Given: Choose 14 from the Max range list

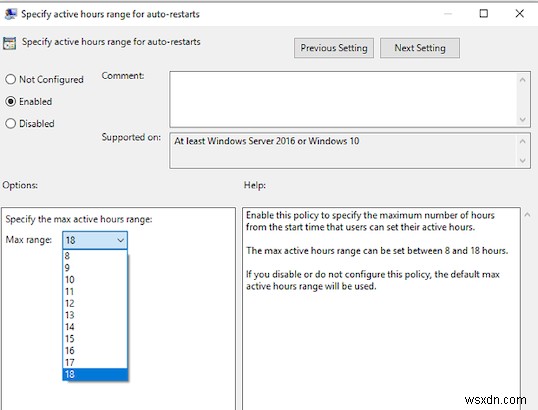Looking at the screenshot, I should pyautogui.click(x=95, y=327).
